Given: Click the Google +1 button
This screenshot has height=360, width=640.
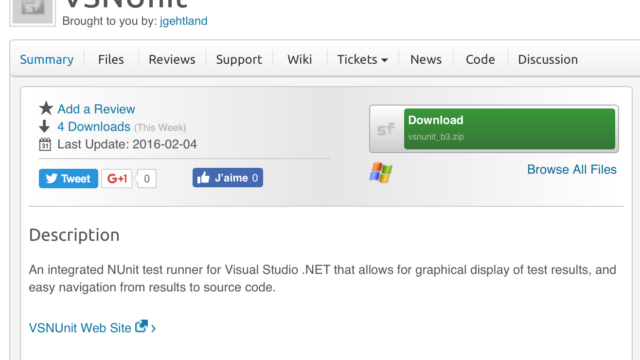Looking at the screenshot, I should (116, 178).
